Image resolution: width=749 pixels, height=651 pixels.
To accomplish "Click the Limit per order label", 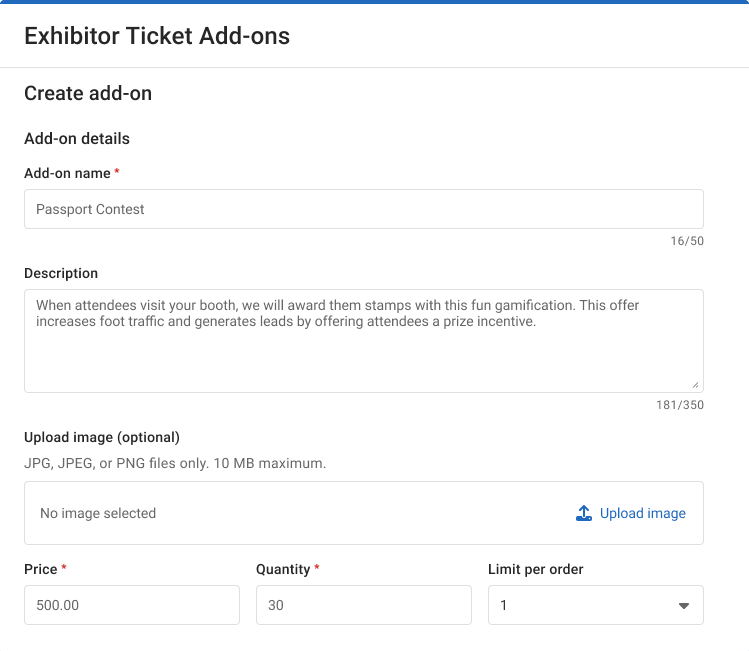I will (535, 569).
